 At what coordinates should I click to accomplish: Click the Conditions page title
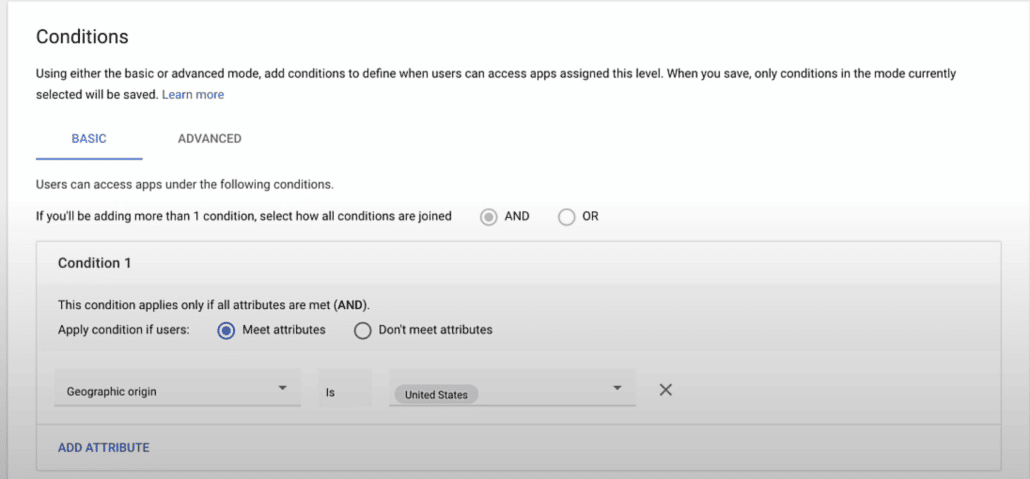(x=82, y=37)
